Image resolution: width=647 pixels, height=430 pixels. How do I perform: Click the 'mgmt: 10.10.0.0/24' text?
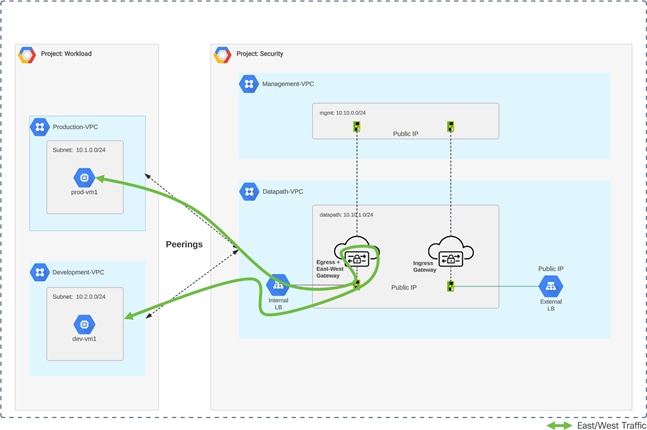[342, 113]
